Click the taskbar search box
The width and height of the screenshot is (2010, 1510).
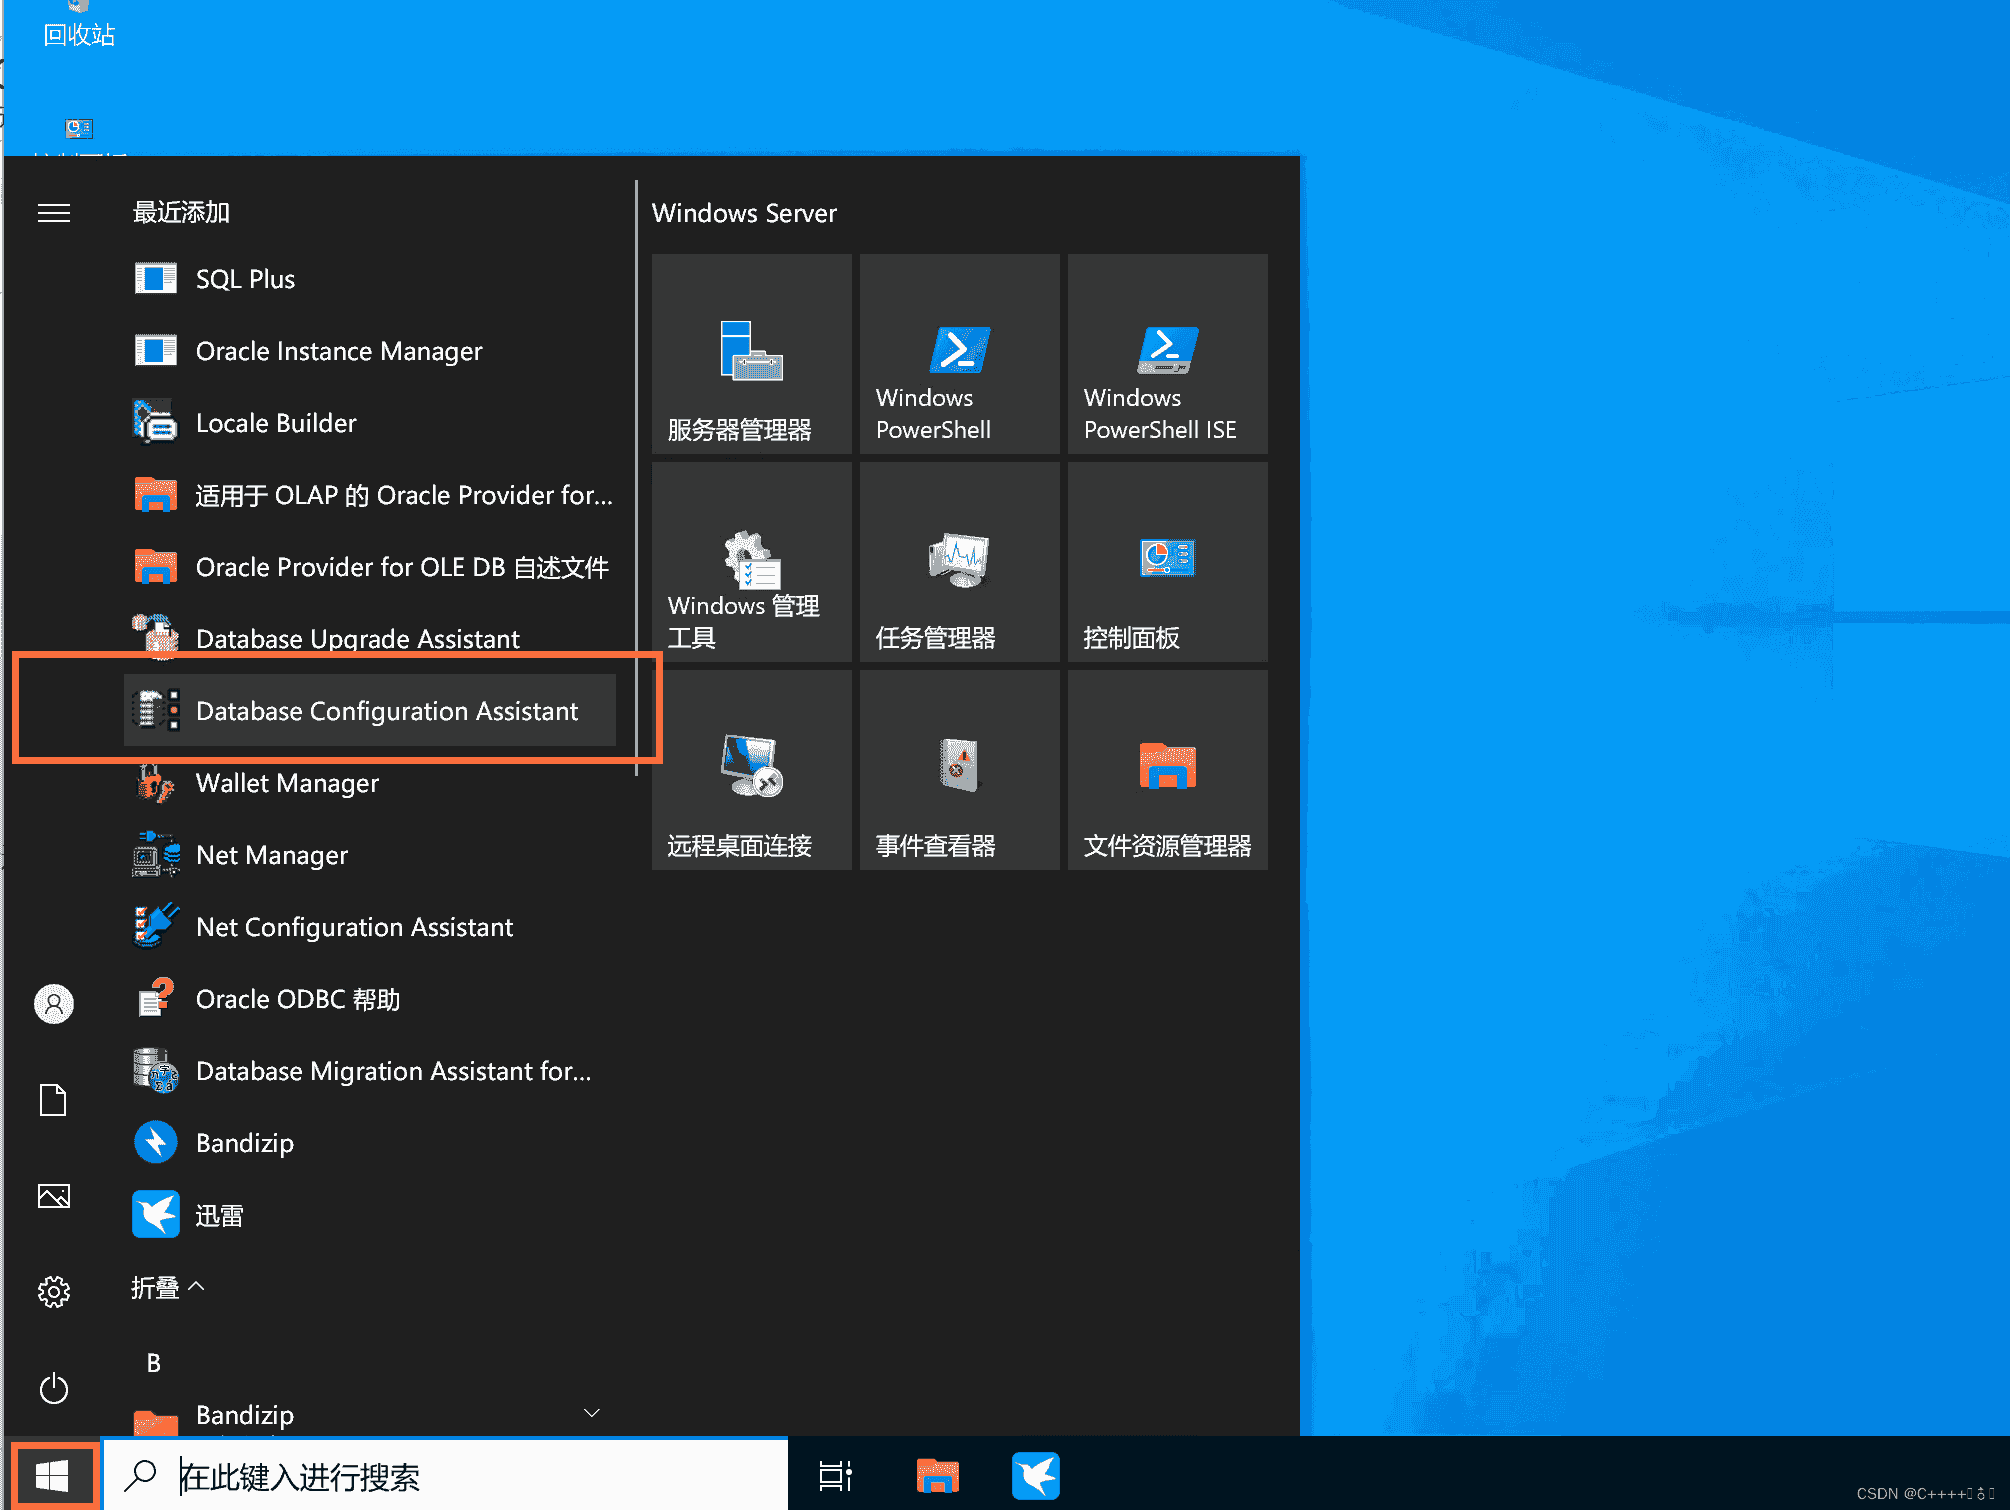[x=446, y=1475]
